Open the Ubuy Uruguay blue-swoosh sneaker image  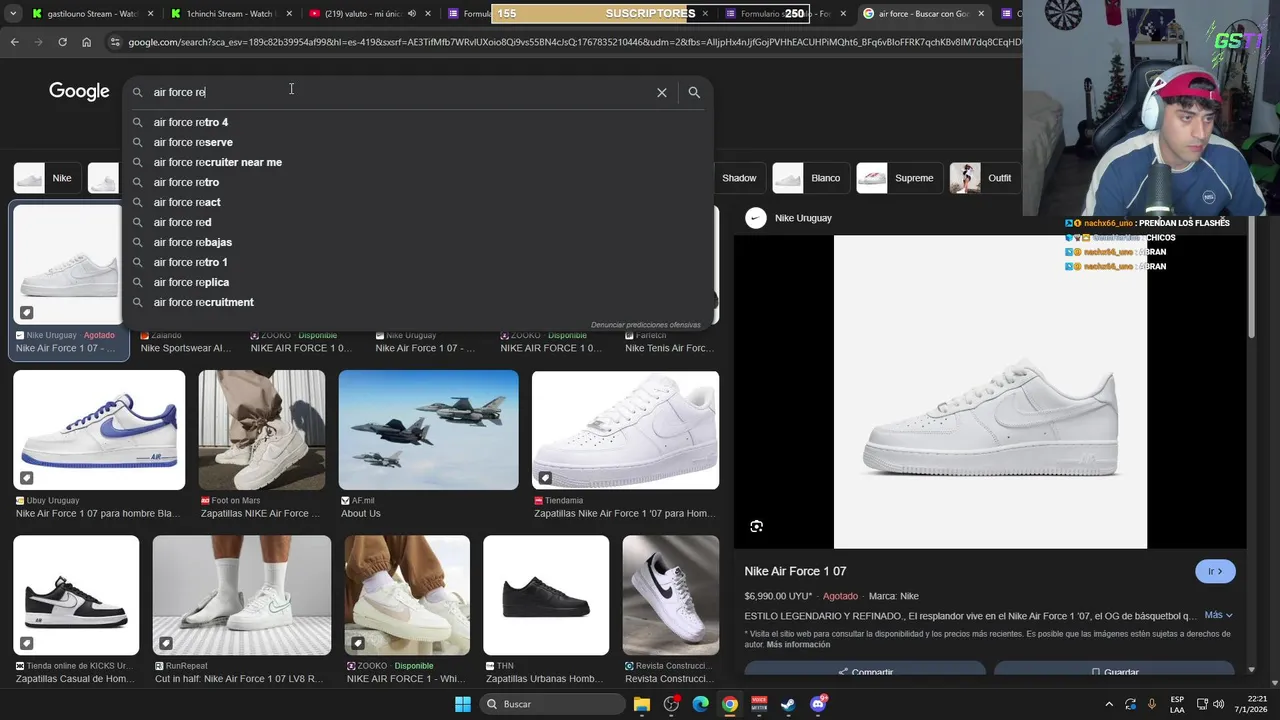[99, 430]
